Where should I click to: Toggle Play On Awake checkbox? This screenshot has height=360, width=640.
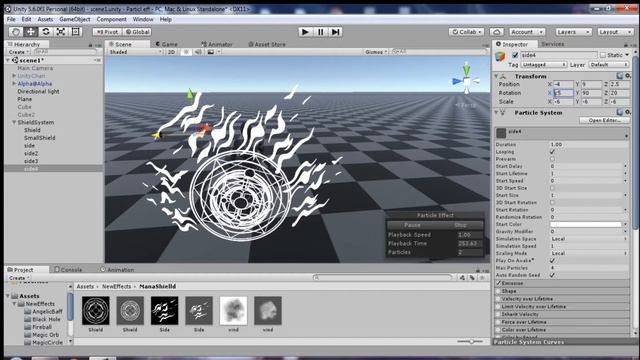click(x=552, y=260)
